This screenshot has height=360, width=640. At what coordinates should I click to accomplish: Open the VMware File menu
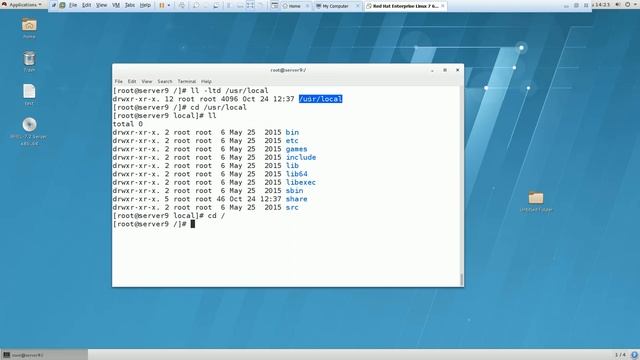pyautogui.click(x=73, y=5)
